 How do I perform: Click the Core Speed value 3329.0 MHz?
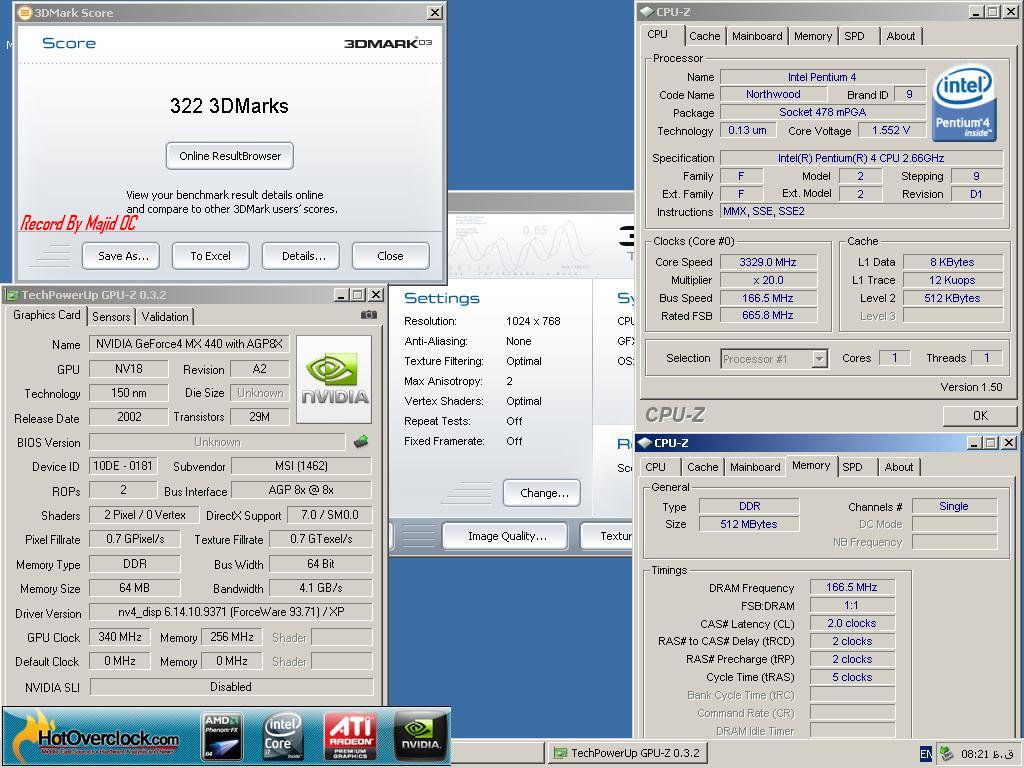click(768, 262)
